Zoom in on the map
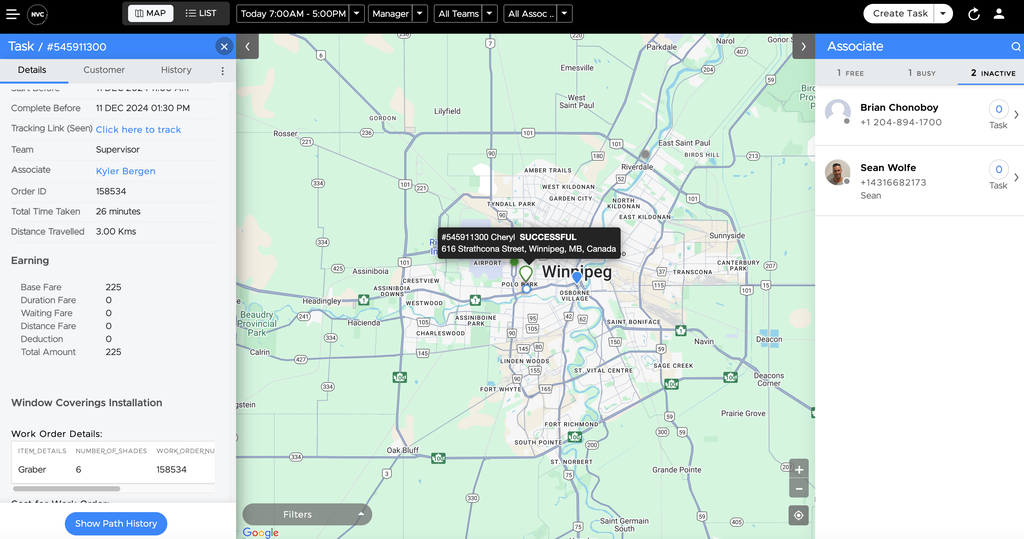Viewport: 1024px width, 539px height. (x=798, y=470)
